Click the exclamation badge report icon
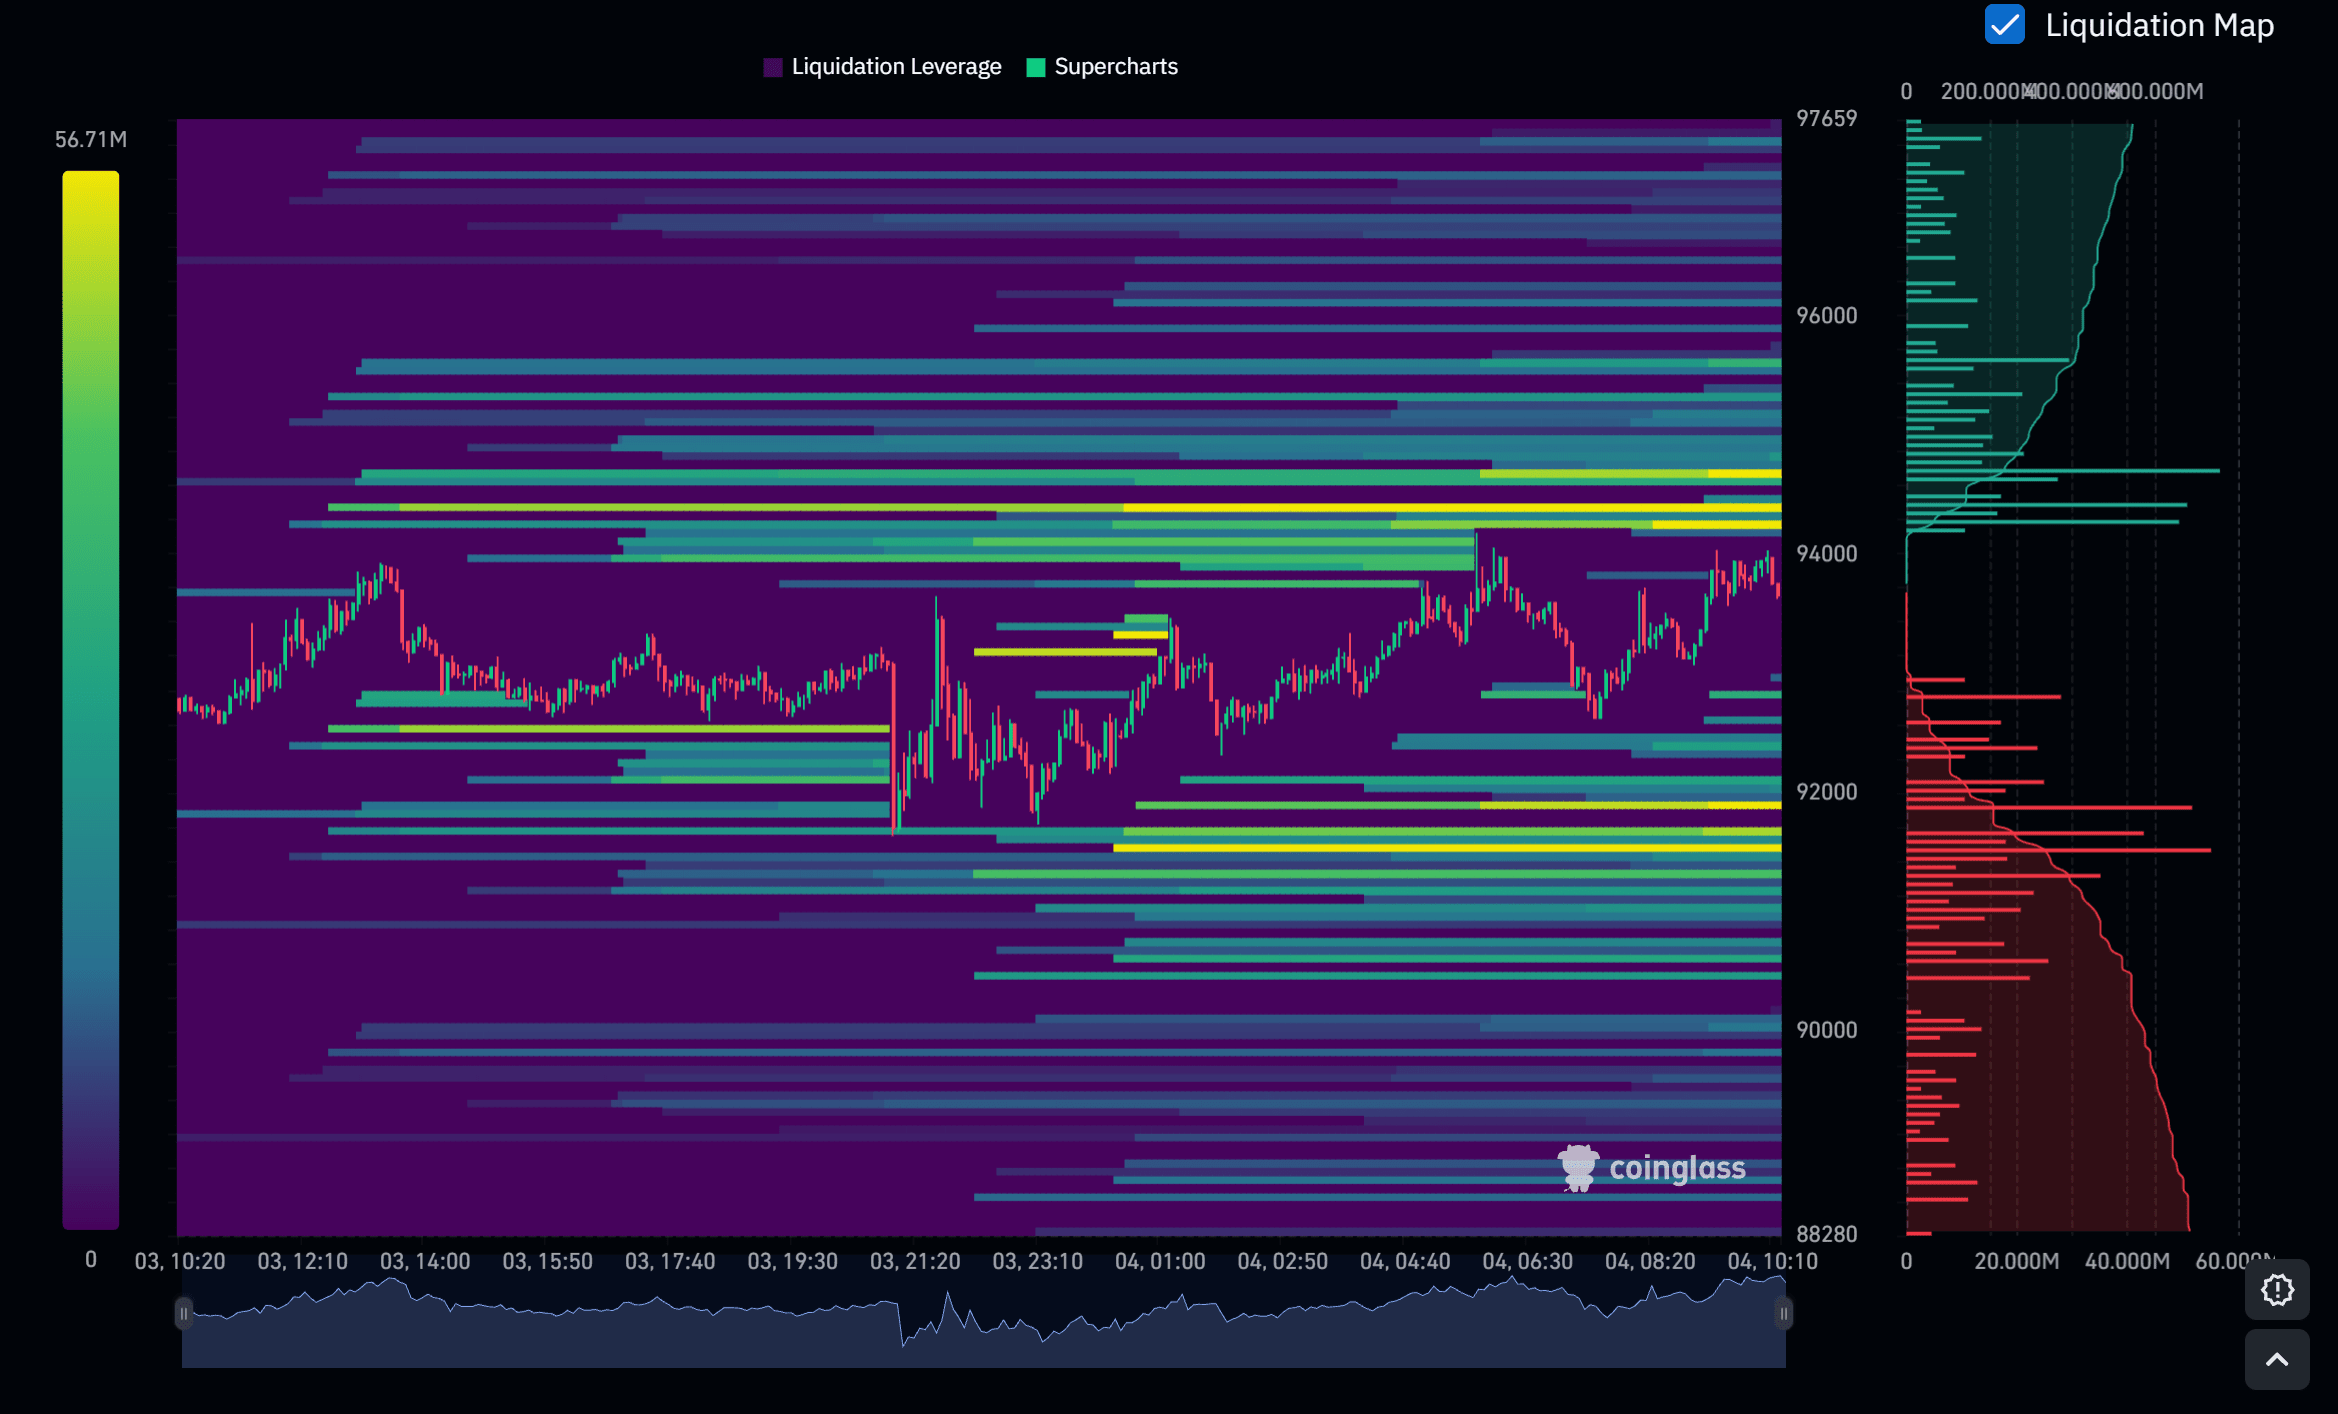This screenshot has width=2338, height=1414. 2277,1290
